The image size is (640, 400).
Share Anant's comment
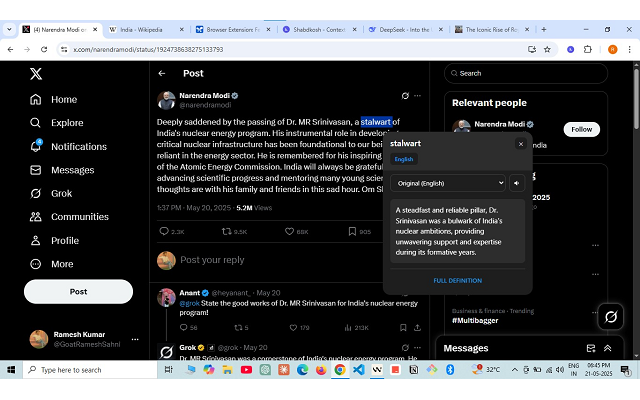point(417,327)
